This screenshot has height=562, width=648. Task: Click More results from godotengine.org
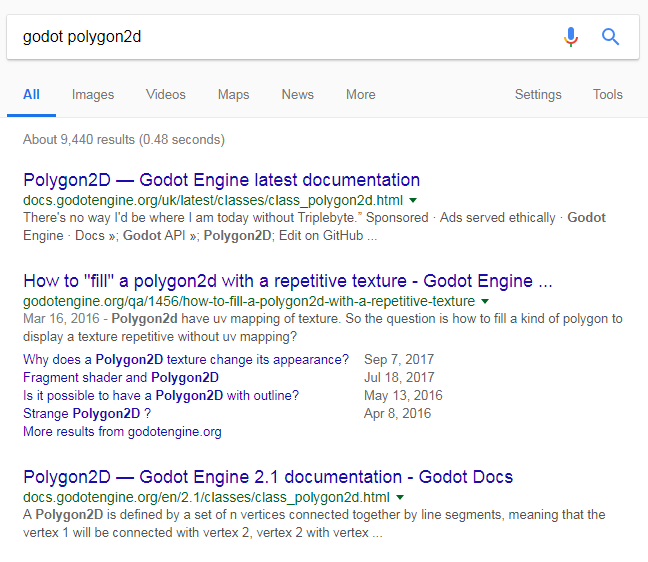[x=122, y=431]
